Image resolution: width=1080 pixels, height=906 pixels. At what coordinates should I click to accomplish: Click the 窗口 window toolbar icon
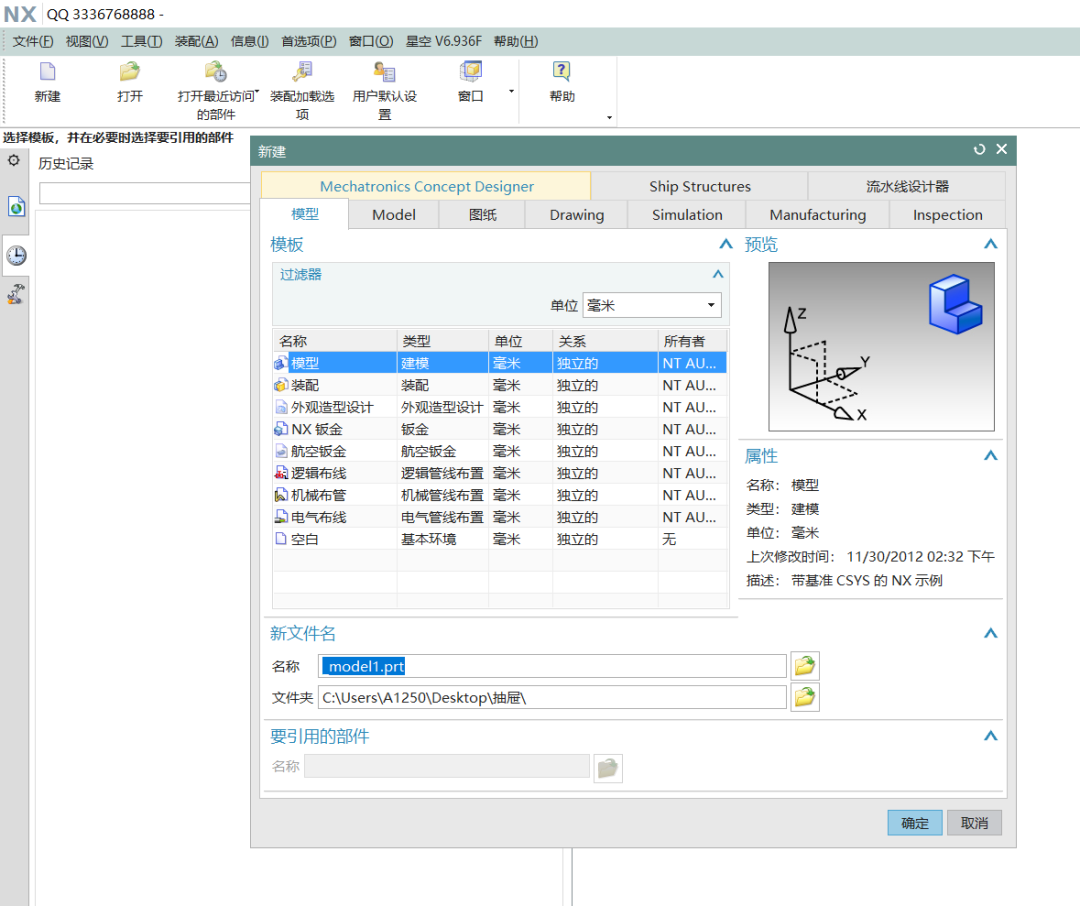point(470,72)
